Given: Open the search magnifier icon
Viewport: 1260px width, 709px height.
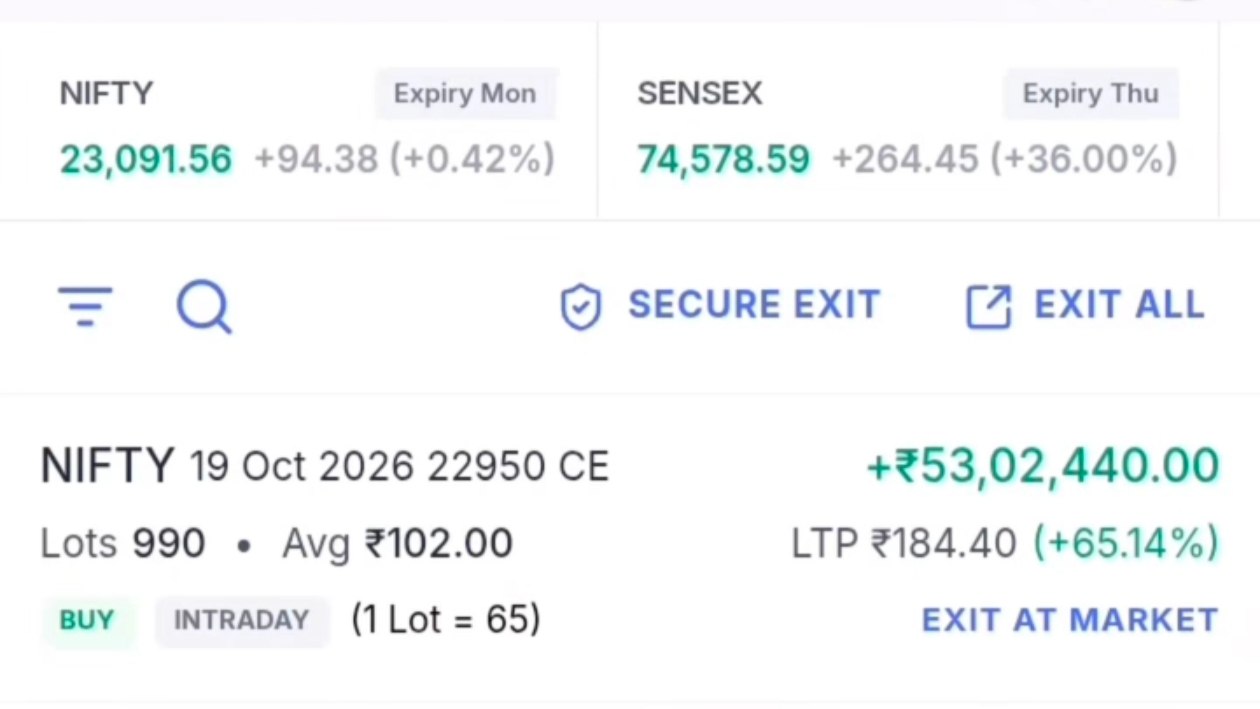Looking at the screenshot, I should (x=204, y=306).
